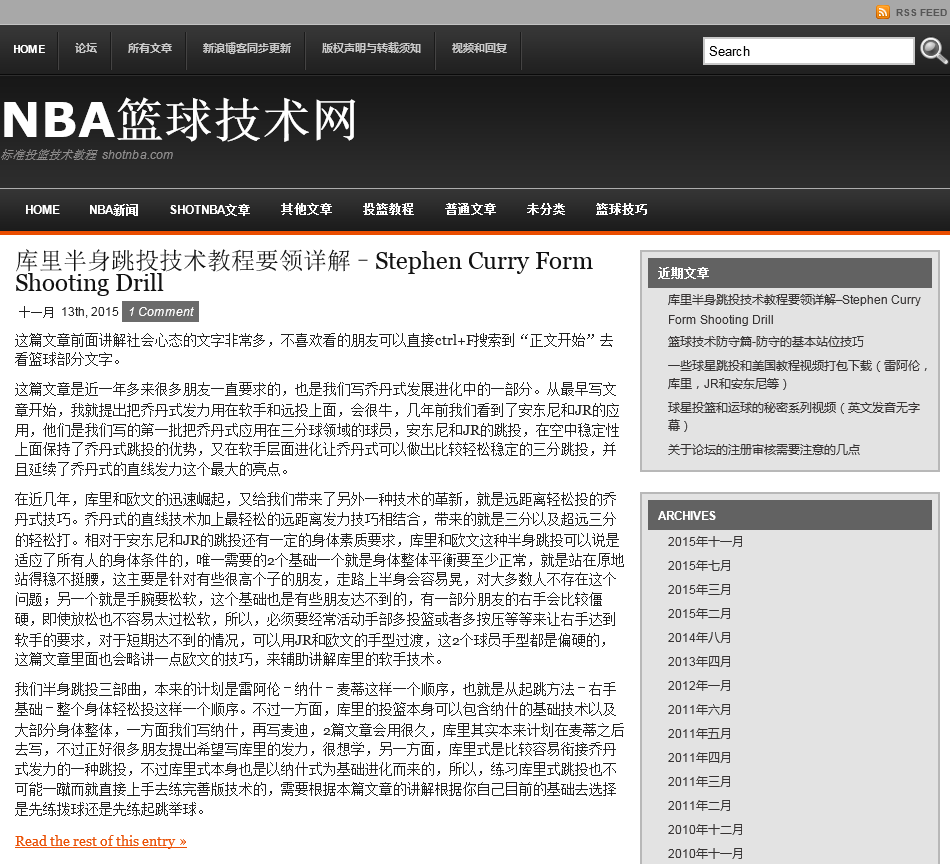Select the NBA新闻 category
The width and height of the screenshot is (950, 864).
click(114, 210)
